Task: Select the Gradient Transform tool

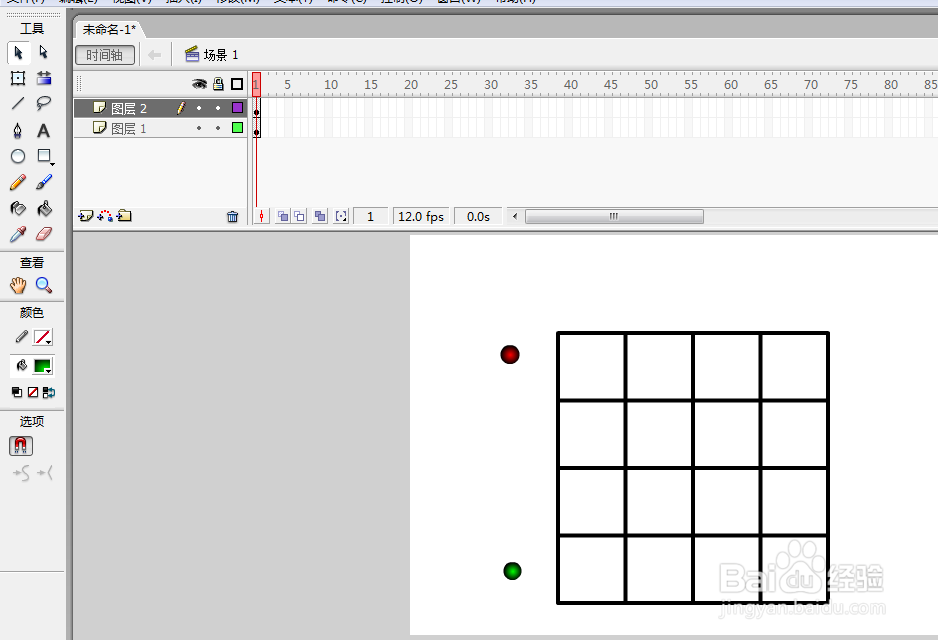Action: coord(44,78)
